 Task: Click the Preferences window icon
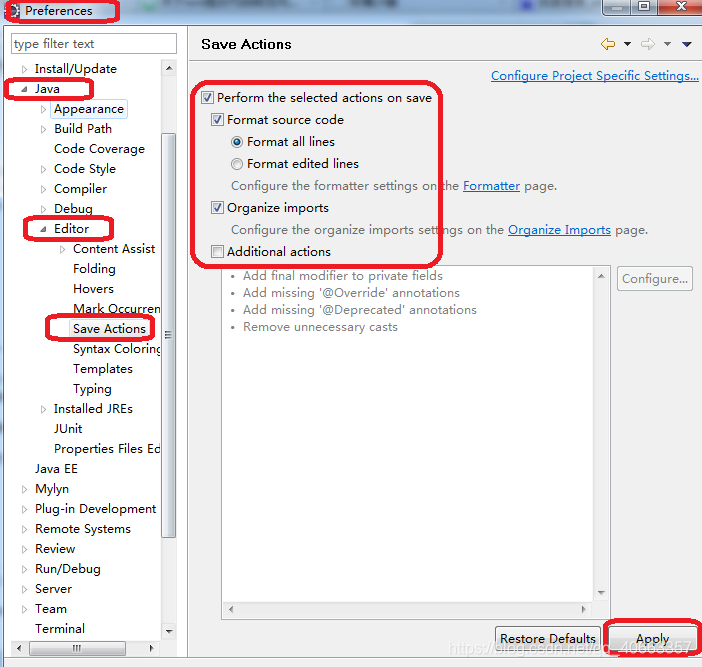[x=13, y=10]
